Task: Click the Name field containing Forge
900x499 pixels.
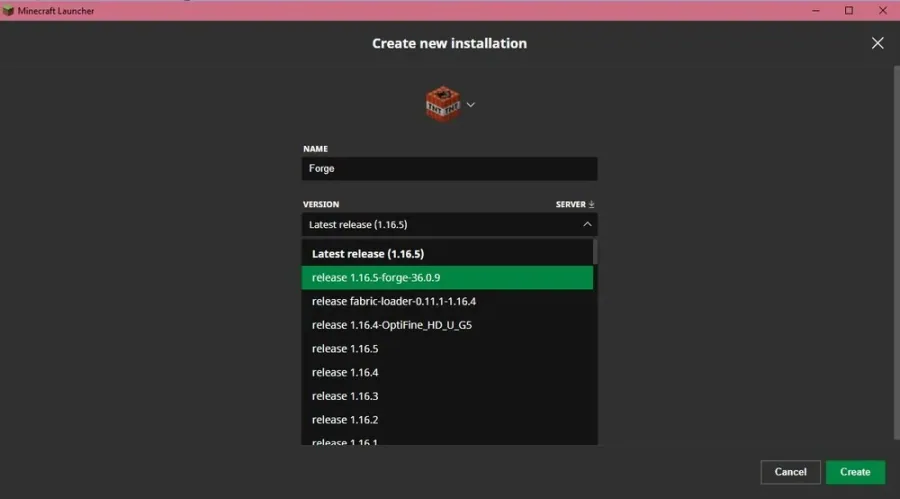Action: [x=449, y=169]
